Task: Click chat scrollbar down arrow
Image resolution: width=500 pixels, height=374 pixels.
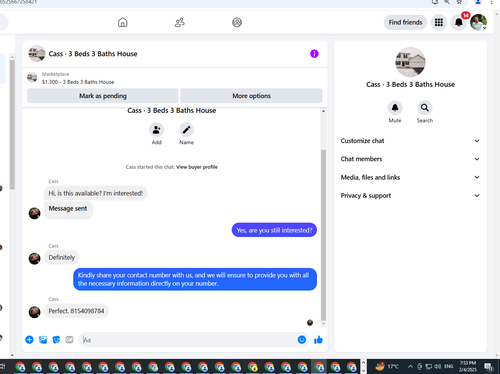Action: coord(323,324)
